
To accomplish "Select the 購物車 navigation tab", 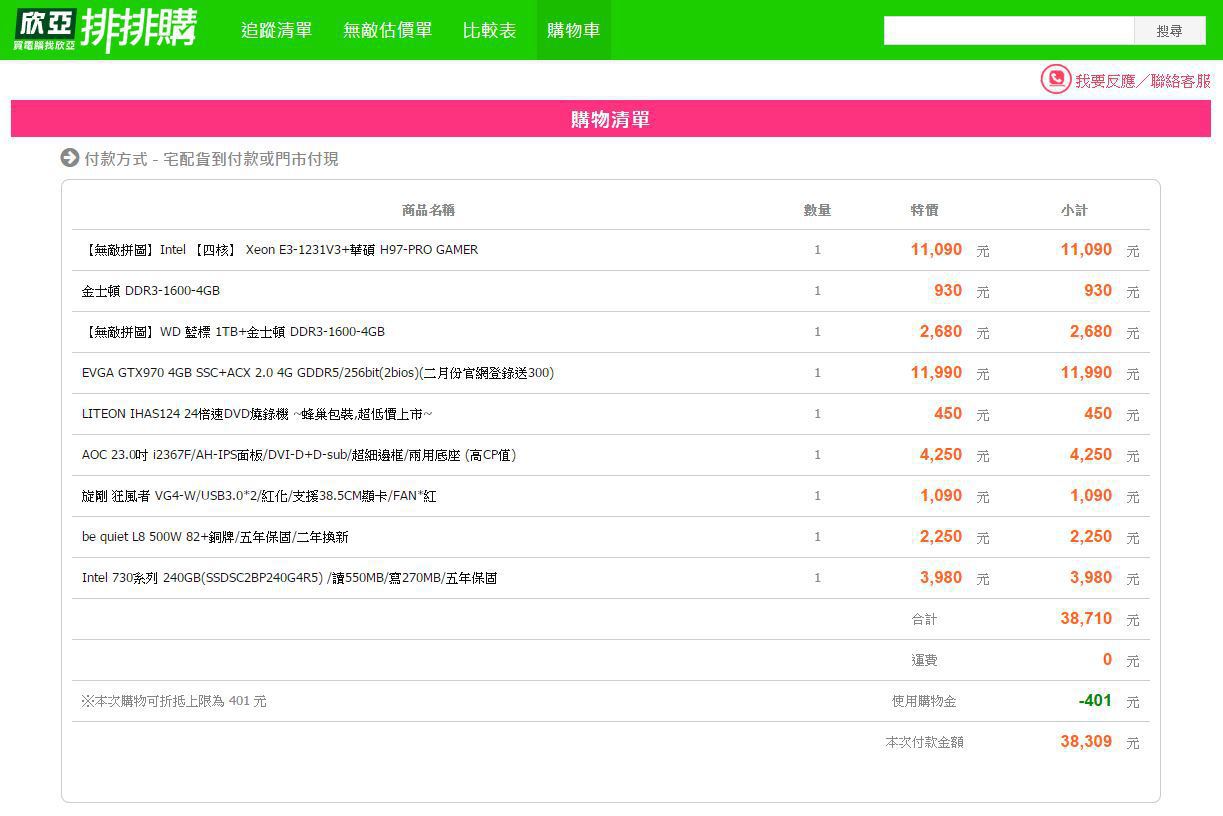I will 574,30.
